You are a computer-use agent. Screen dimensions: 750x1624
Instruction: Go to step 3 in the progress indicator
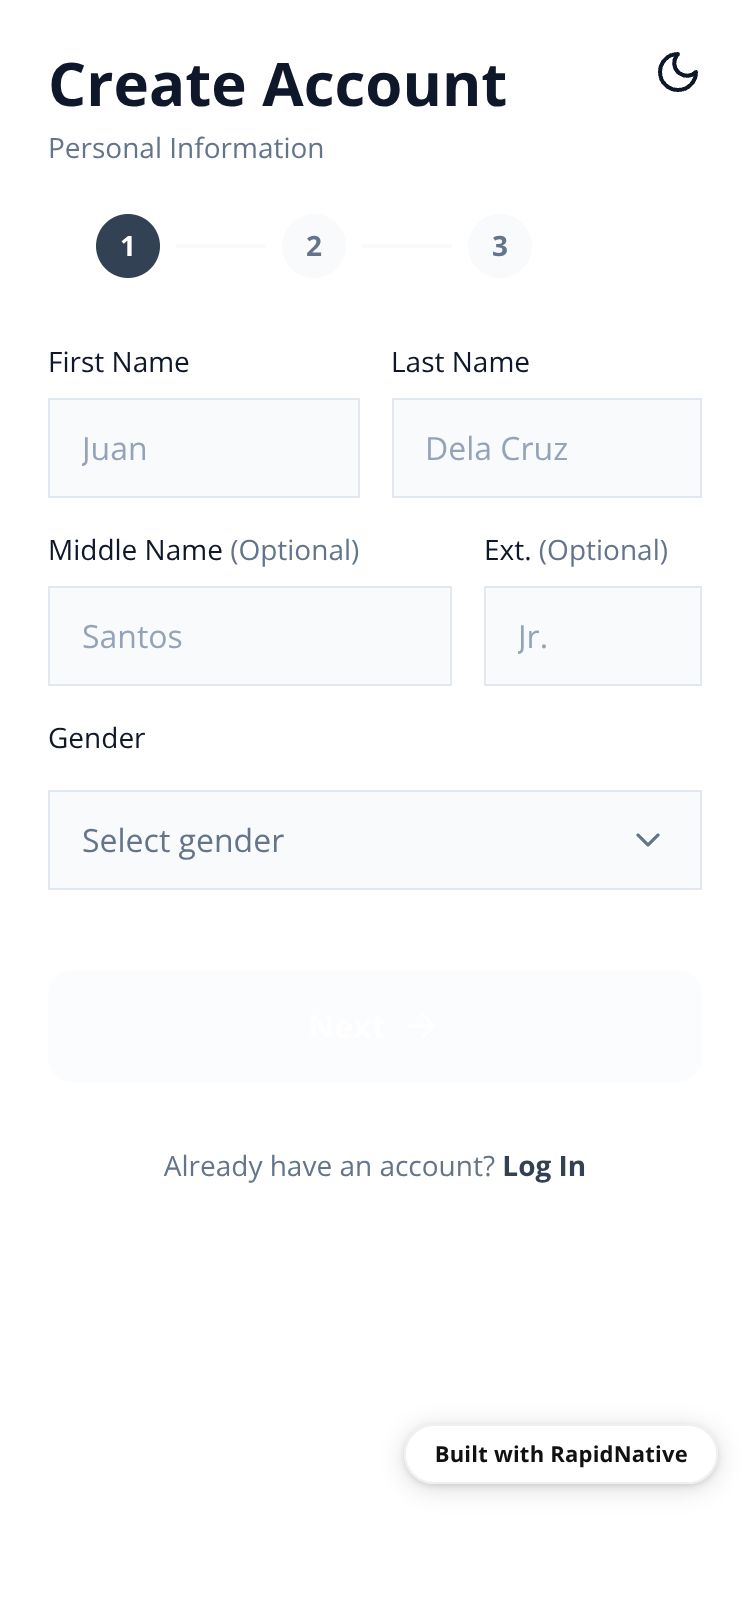pos(500,246)
